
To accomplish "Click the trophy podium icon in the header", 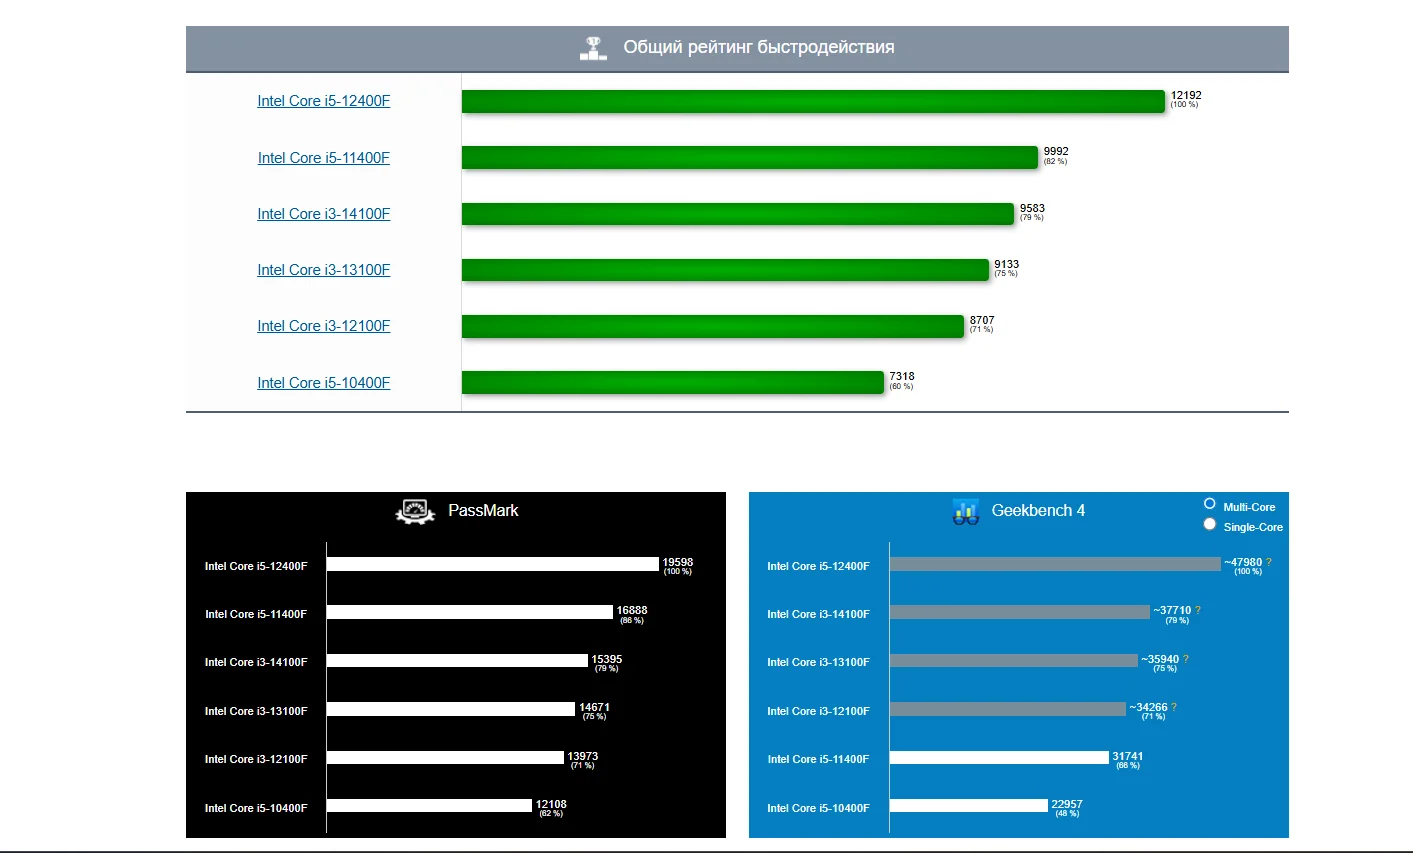I will point(593,48).
